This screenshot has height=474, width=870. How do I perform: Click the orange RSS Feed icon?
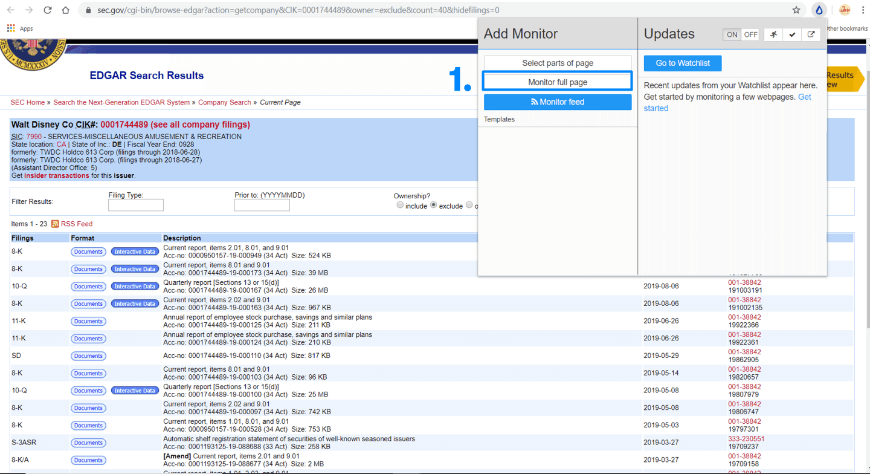55,224
